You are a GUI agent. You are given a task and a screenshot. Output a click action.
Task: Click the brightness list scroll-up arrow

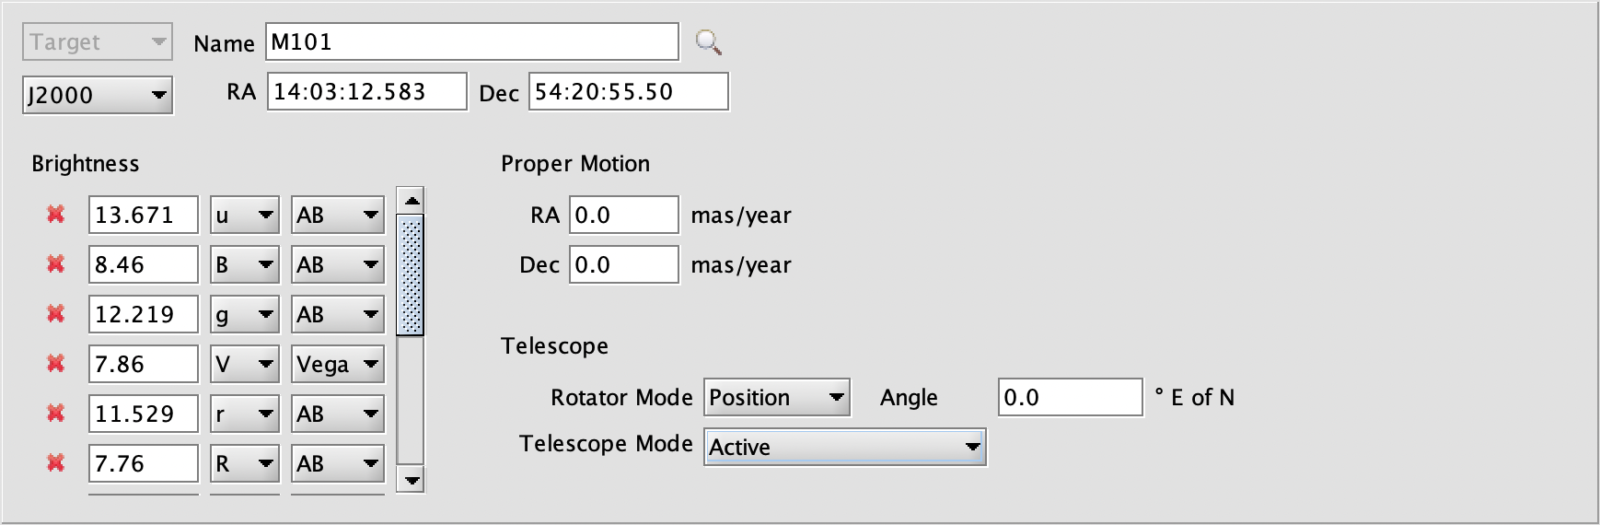tap(411, 200)
